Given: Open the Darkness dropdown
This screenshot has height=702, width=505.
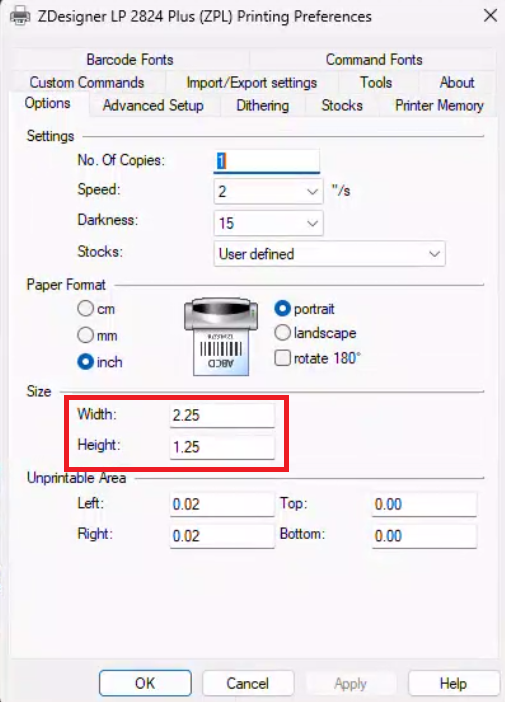Looking at the screenshot, I should point(268,223).
